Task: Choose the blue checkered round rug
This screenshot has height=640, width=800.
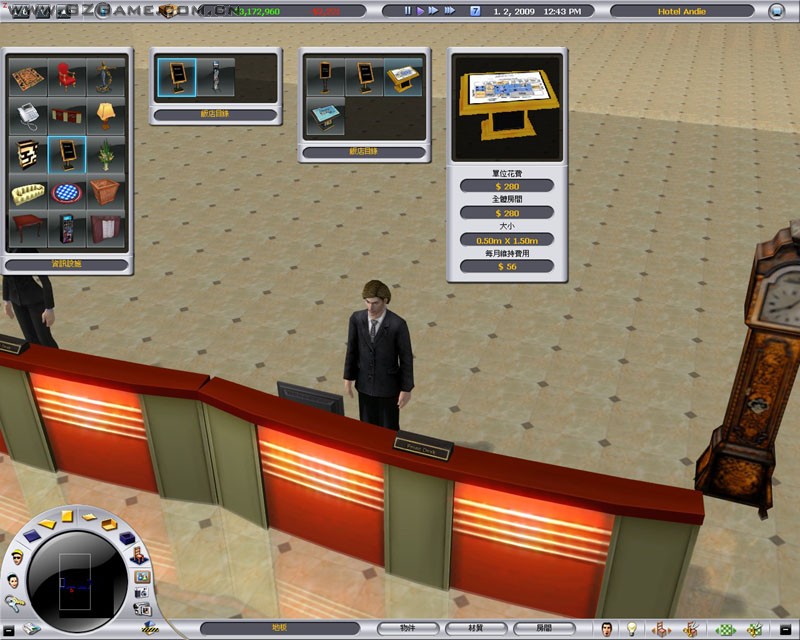Action: tap(67, 193)
